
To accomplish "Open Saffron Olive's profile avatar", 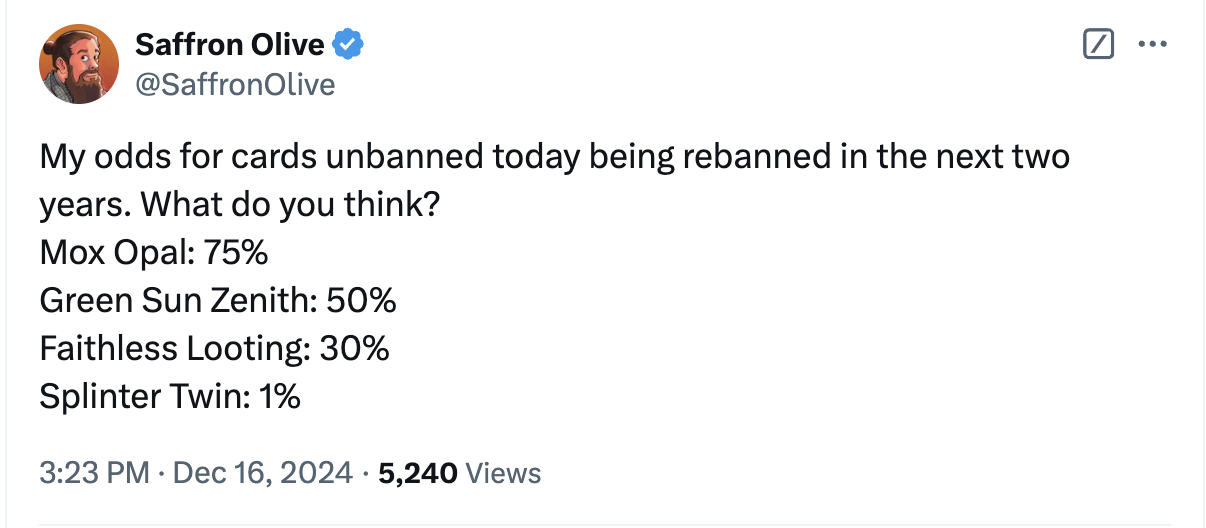I will (x=80, y=64).
